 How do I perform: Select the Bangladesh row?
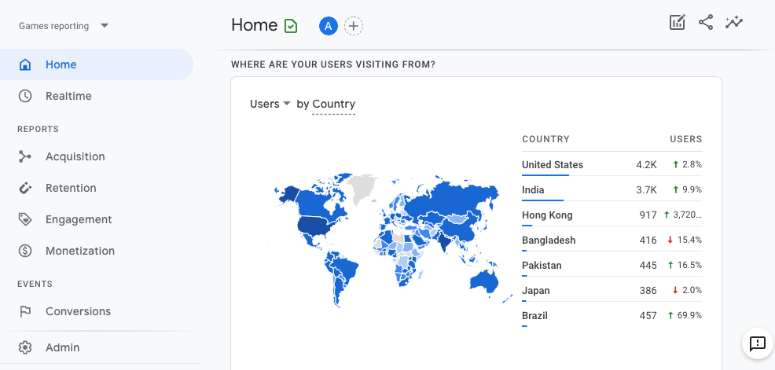click(612, 241)
